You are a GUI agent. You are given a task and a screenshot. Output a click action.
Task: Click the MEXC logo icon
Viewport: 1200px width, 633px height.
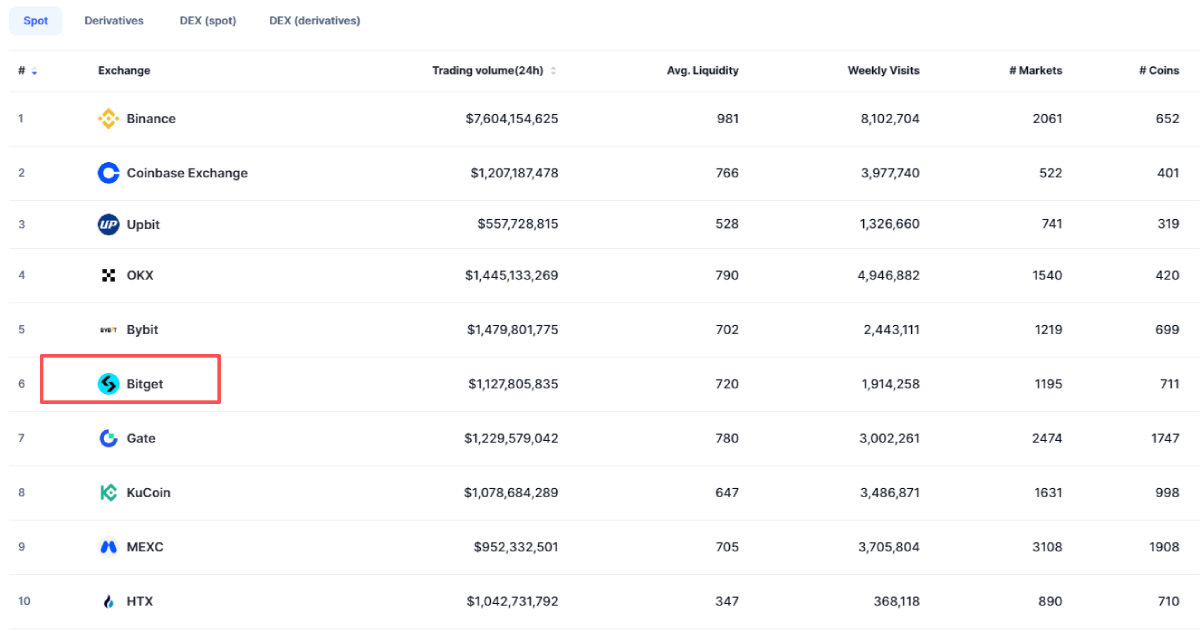pyautogui.click(x=108, y=547)
